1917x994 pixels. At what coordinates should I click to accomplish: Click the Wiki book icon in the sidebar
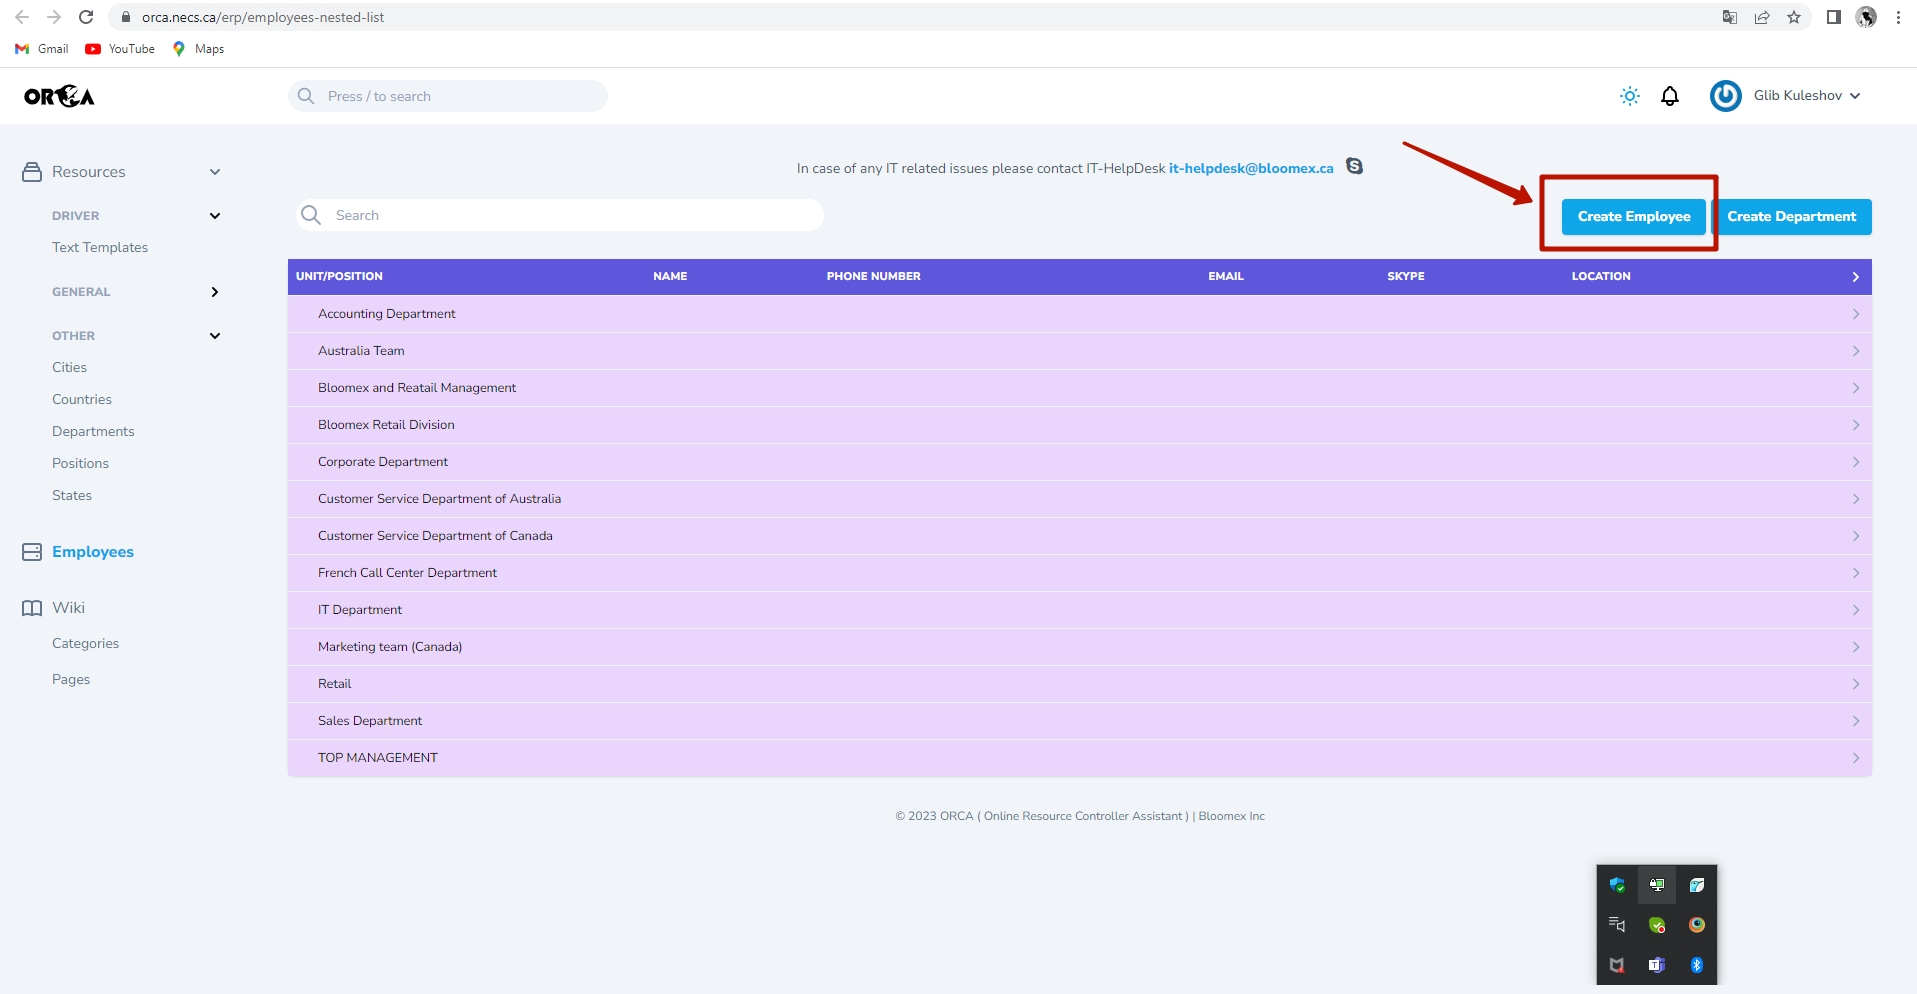pos(32,608)
